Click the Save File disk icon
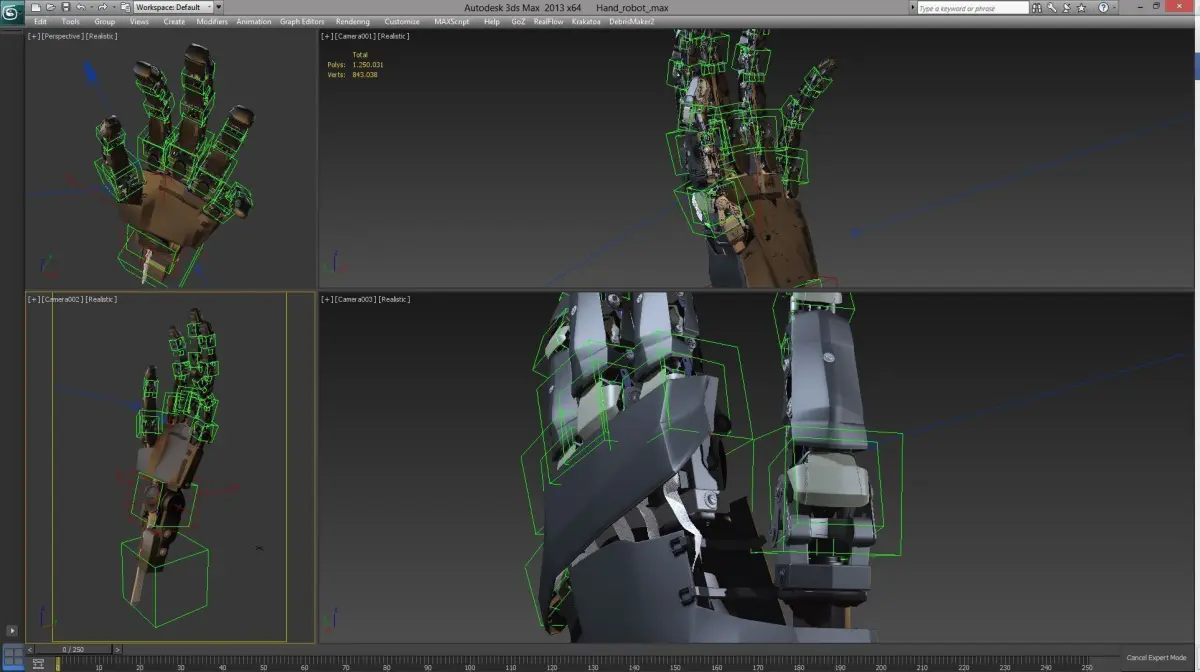This screenshot has height=672, width=1200. [66, 7]
